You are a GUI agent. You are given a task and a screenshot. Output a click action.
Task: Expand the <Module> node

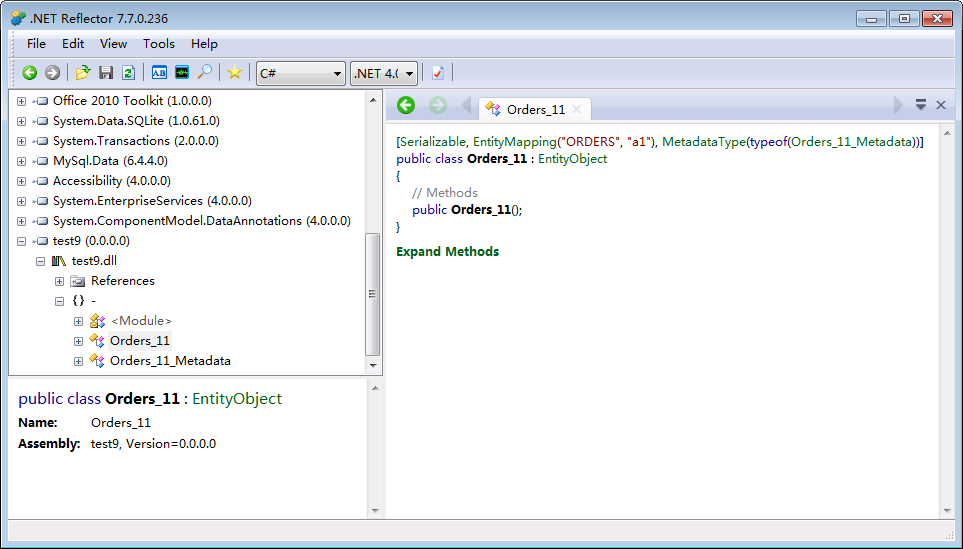79,321
